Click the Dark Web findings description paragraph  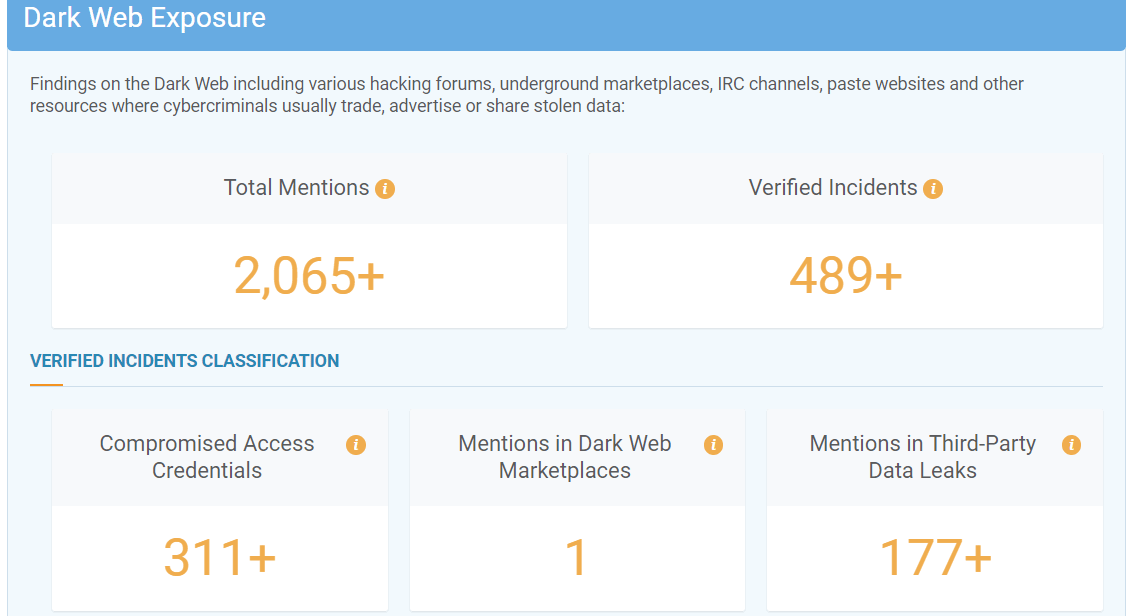(526, 95)
